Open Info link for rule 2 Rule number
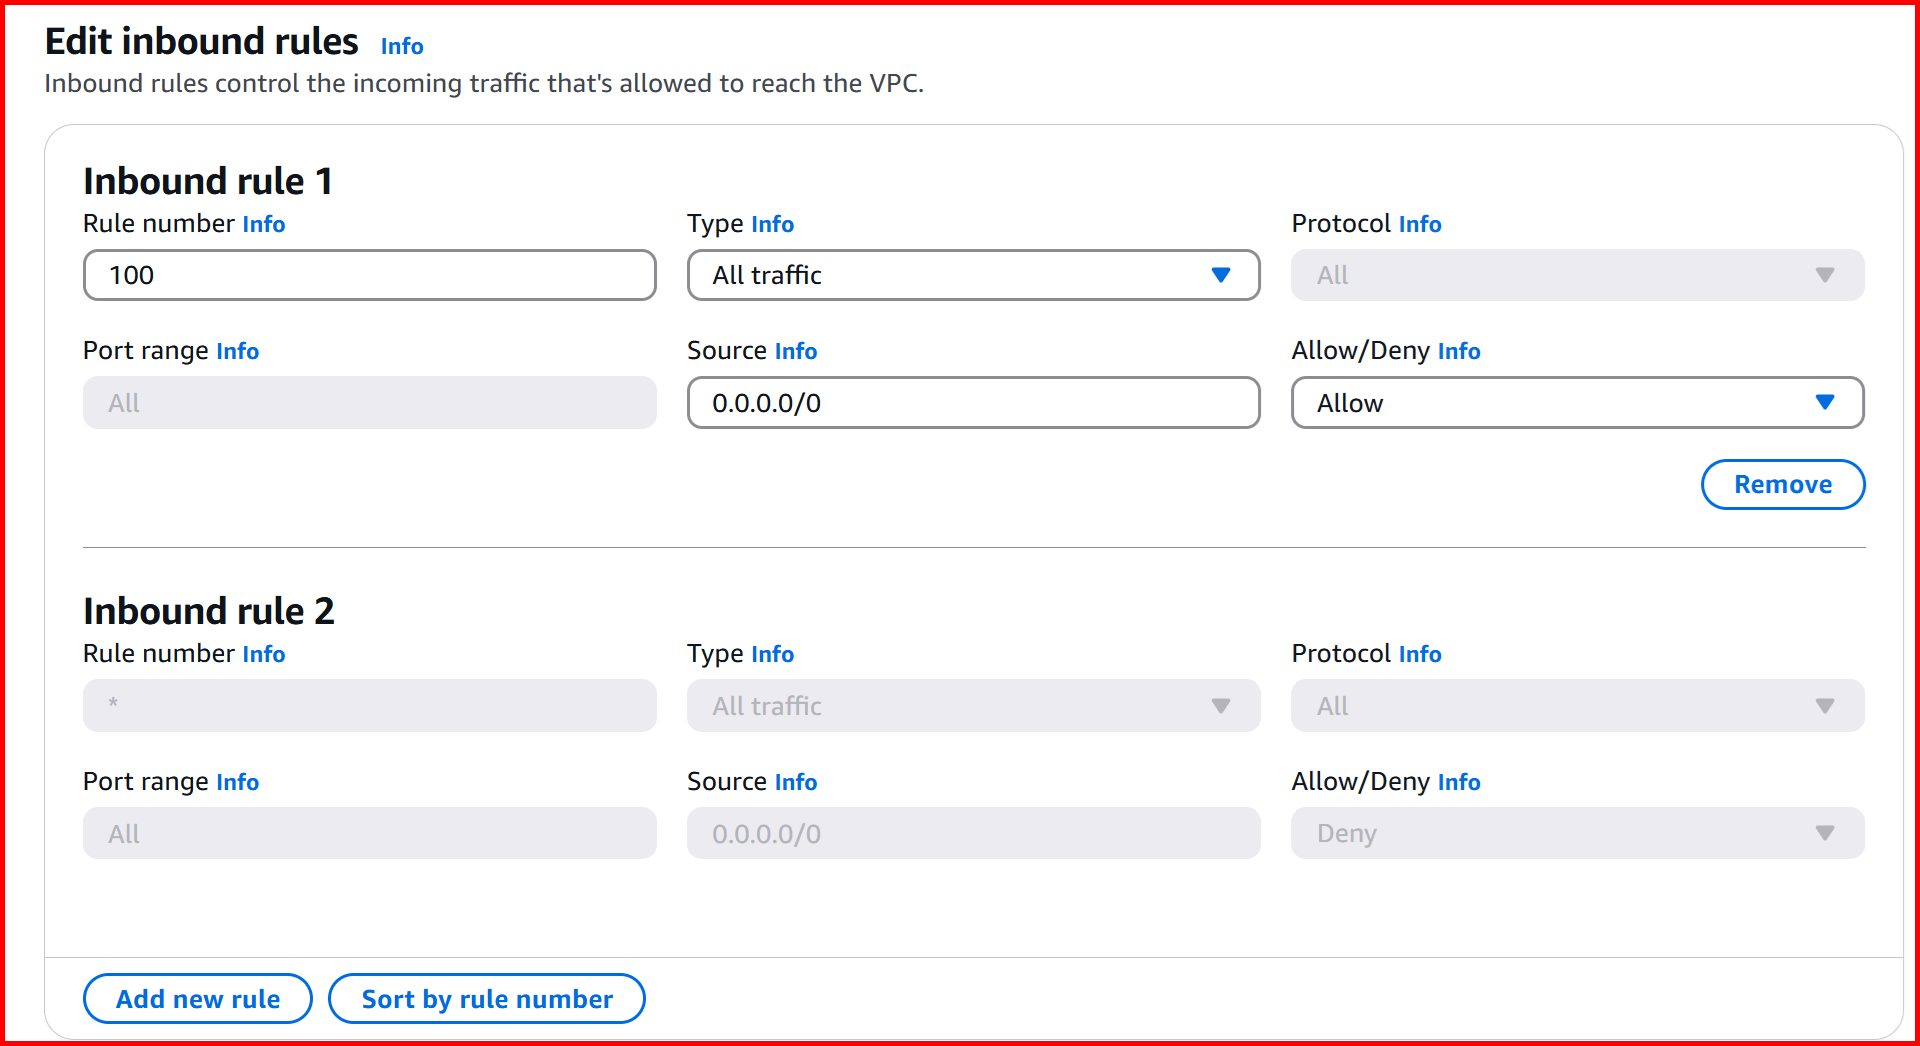The image size is (1920, 1046). click(264, 654)
